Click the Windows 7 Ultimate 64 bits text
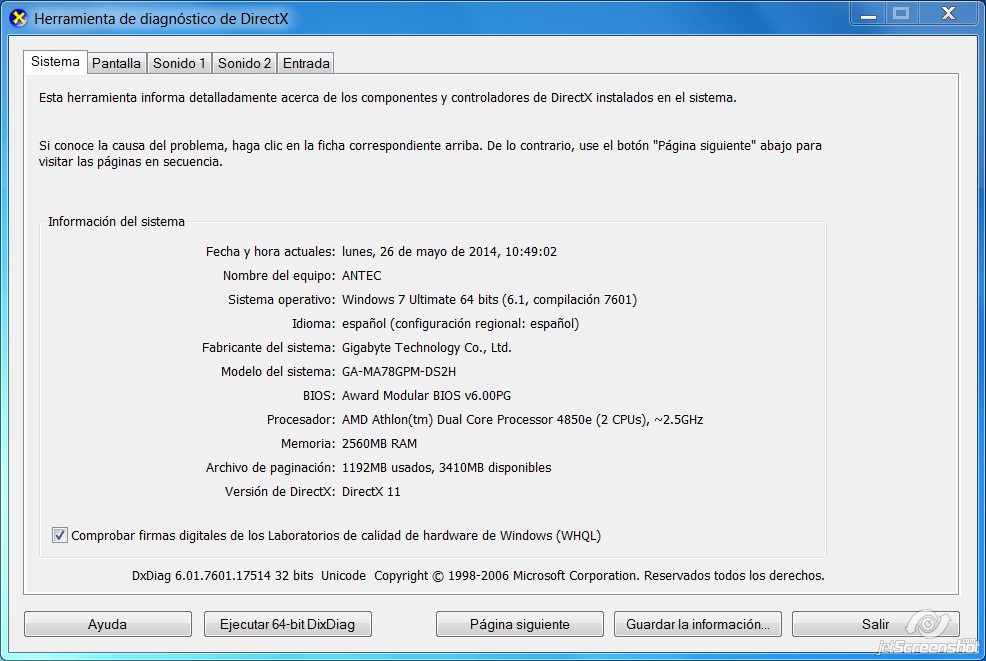 [489, 299]
